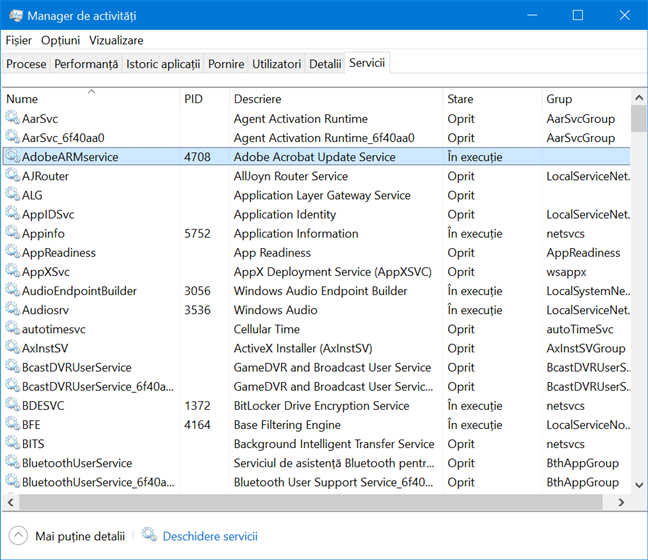Sort by the Stare column header
The width and height of the screenshot is (648, 560).
492,99
